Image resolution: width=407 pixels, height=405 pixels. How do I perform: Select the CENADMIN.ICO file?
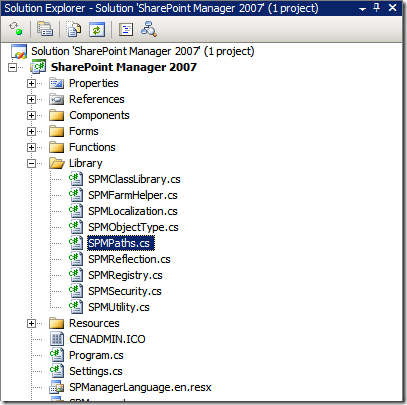coord(107,339)
